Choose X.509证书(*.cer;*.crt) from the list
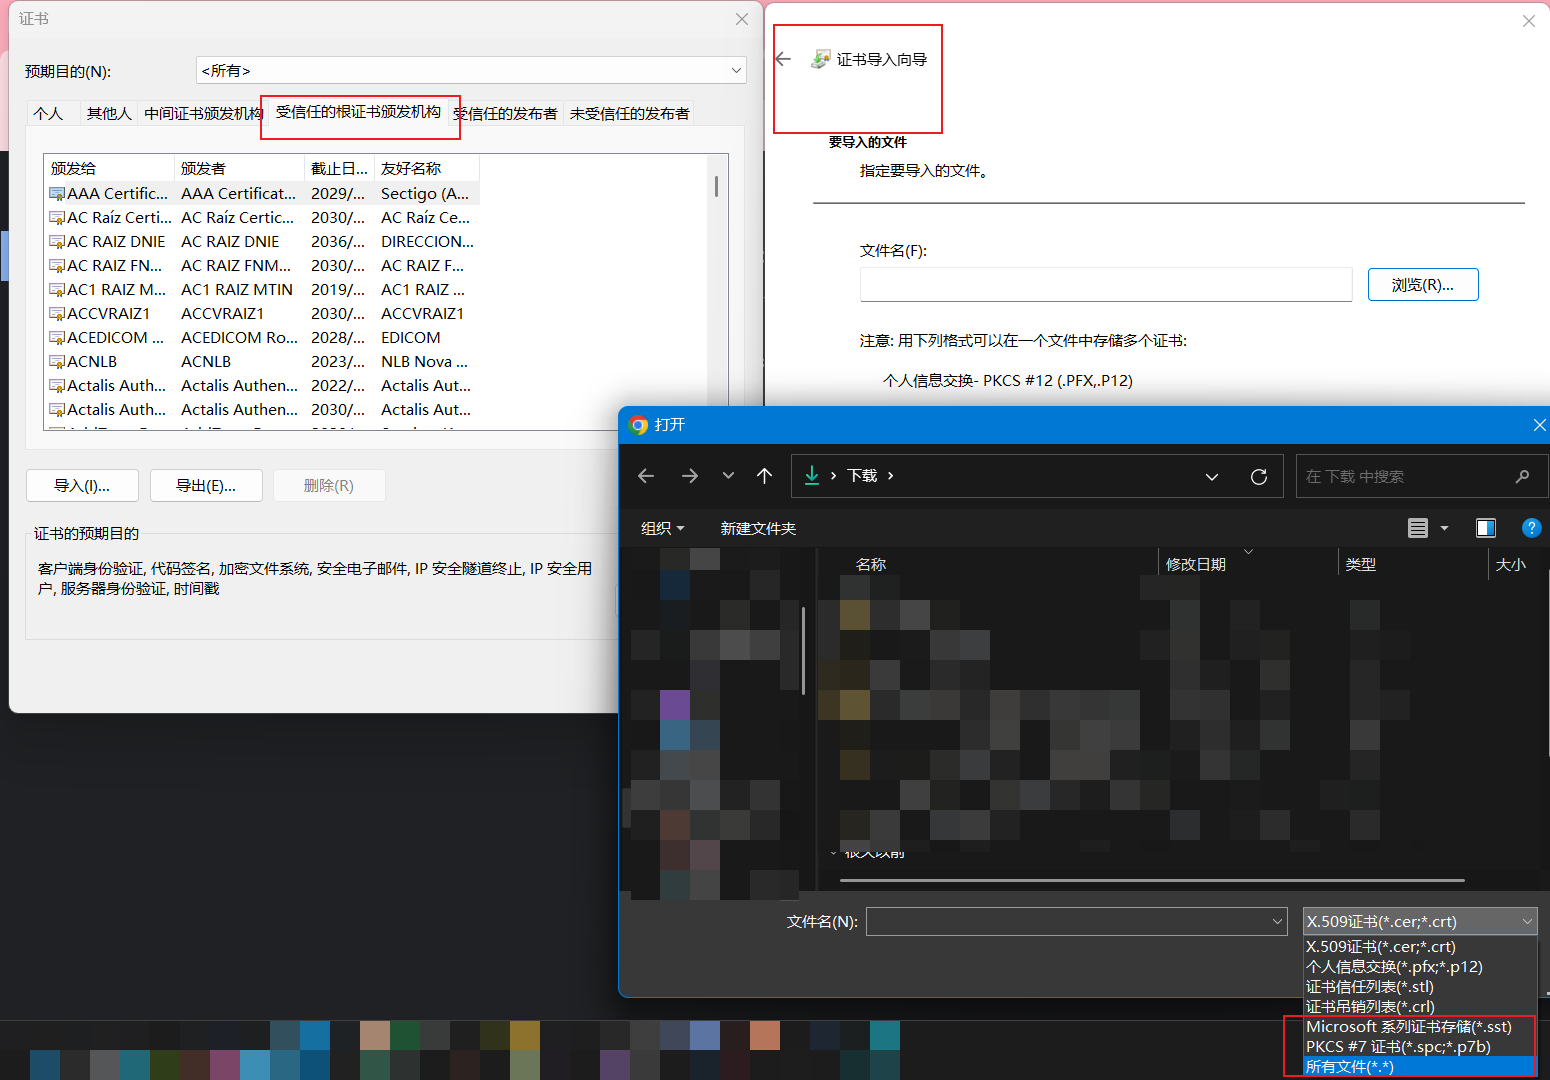Screen dimensions: 1550x1080 pyautogui.click(x=1420, y=947)
